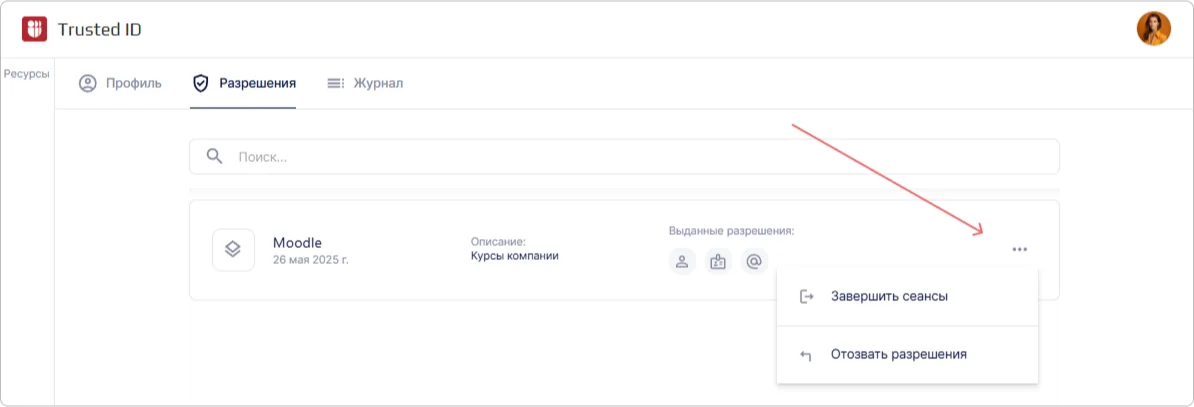Click the Trusted ID logo icon
This screenshot has height=407, width=1194.
(35, 29)
